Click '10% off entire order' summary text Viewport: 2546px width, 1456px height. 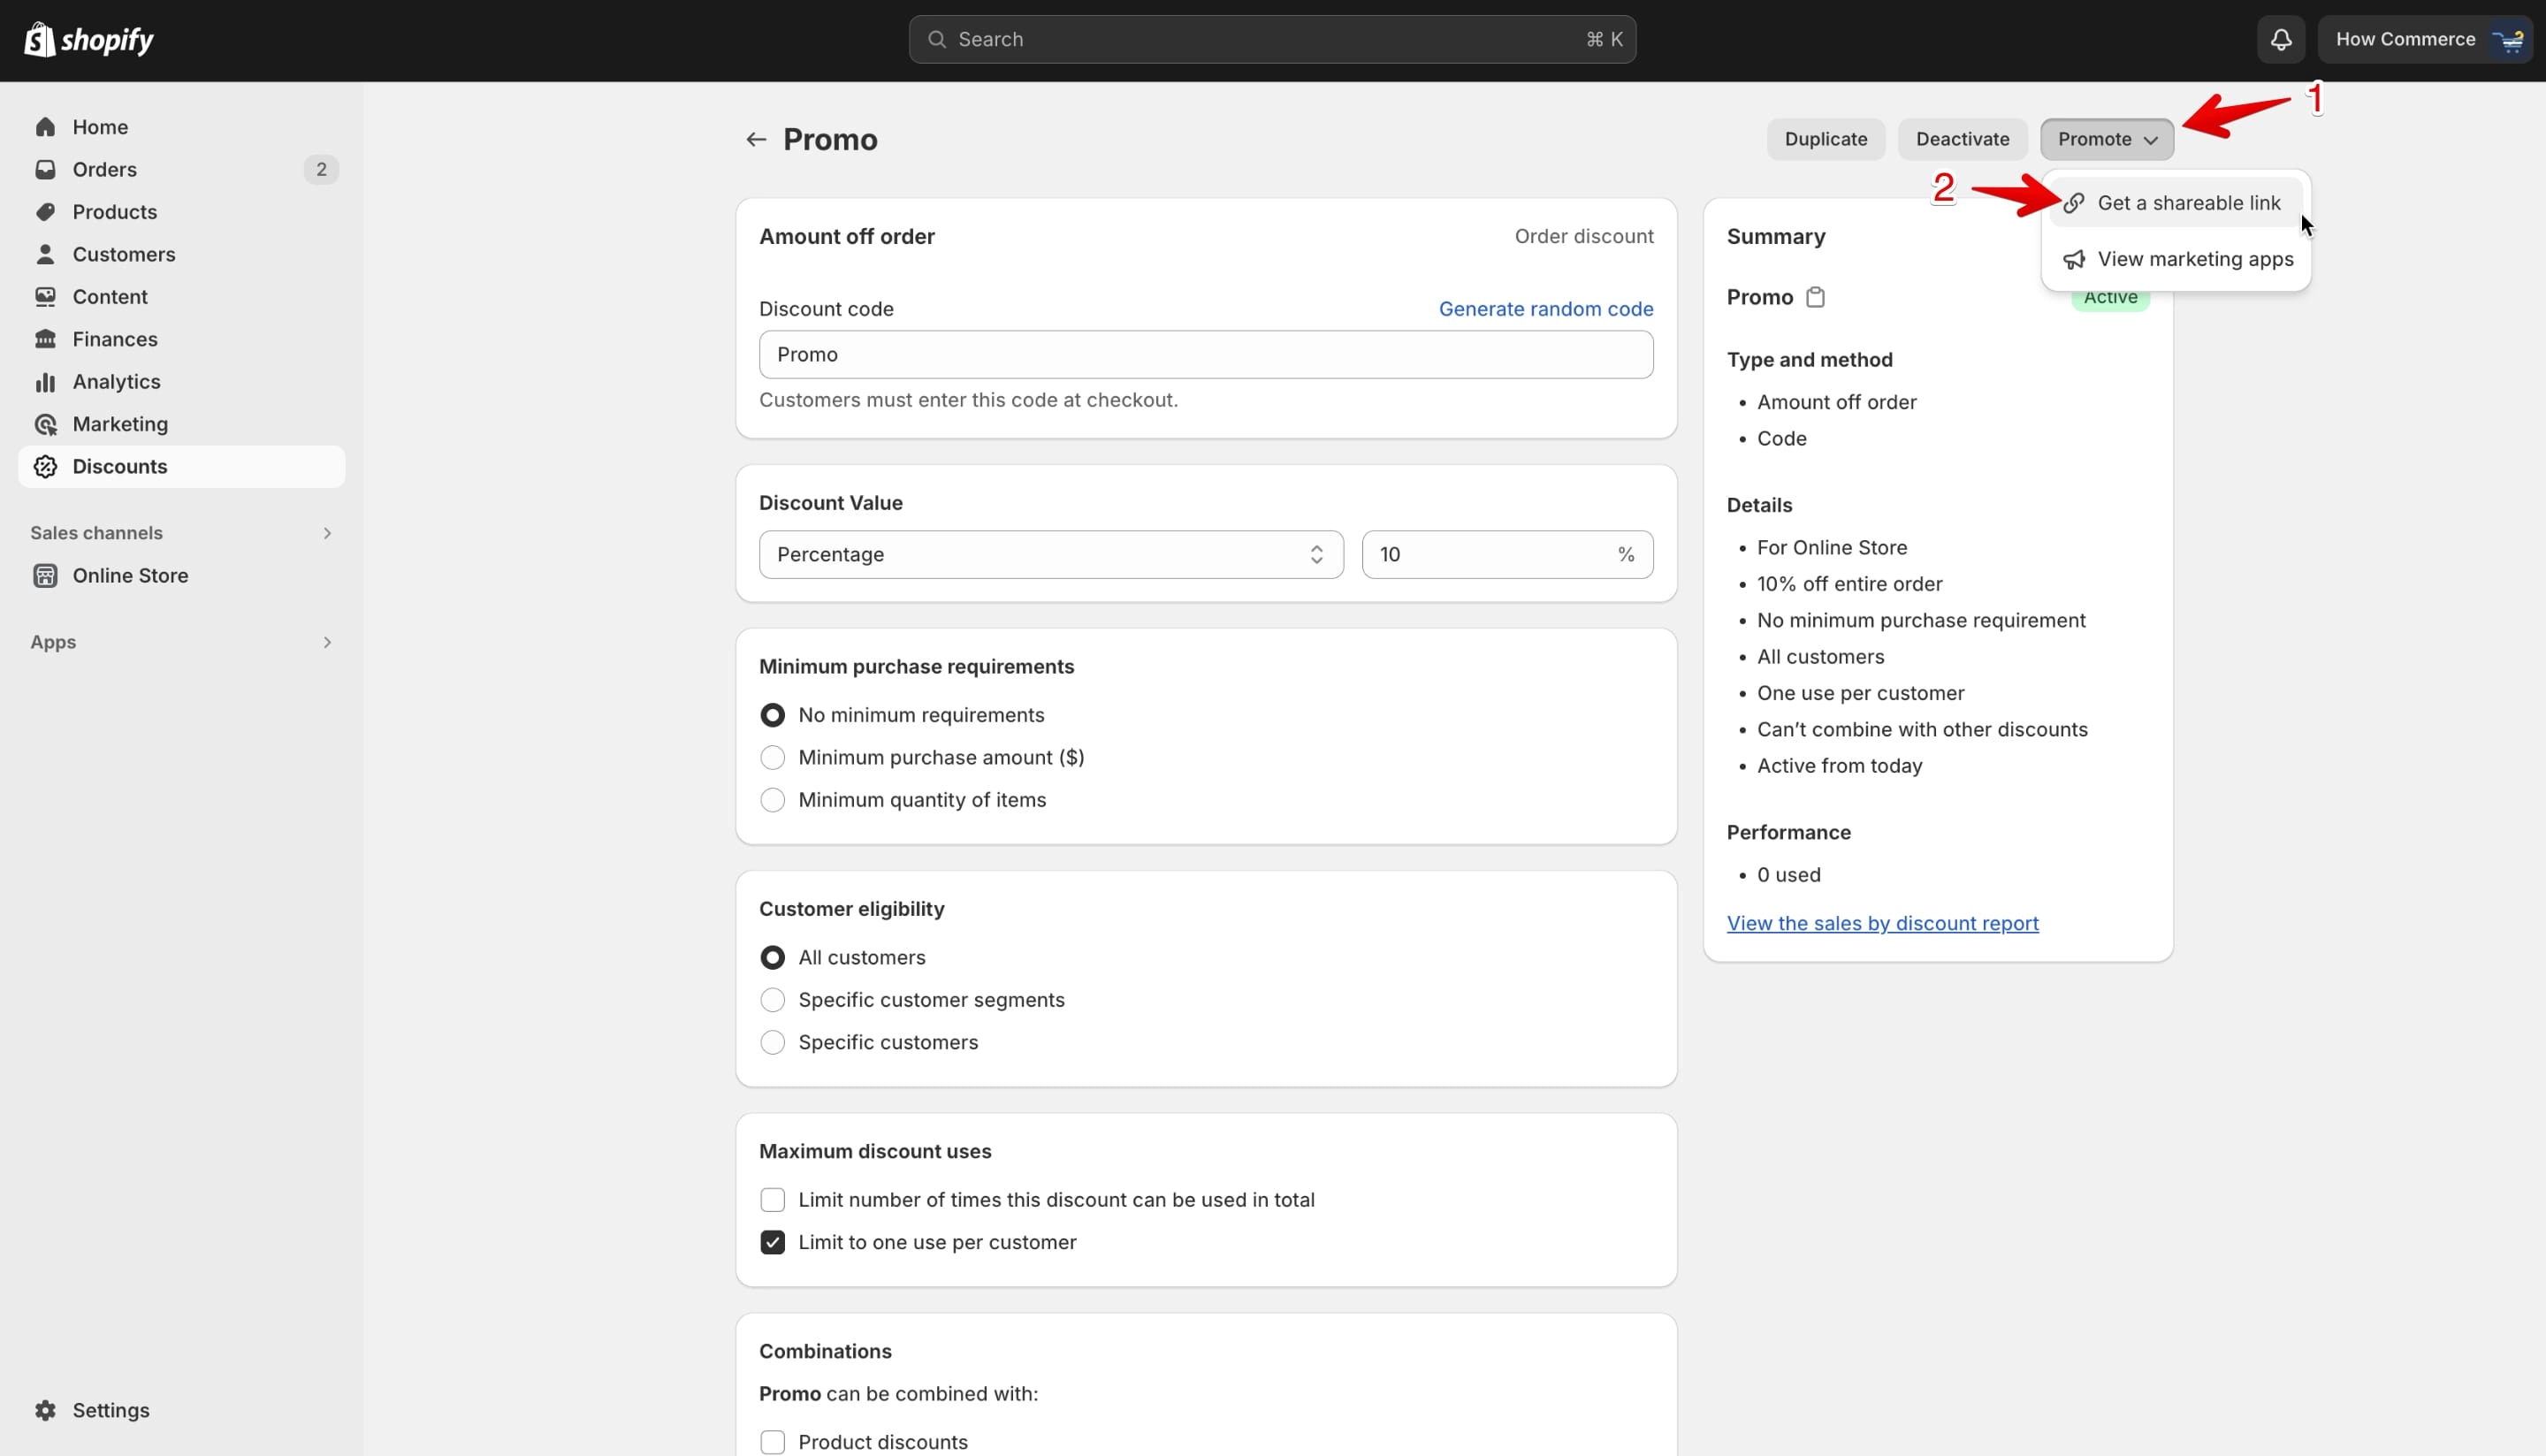1849,584
